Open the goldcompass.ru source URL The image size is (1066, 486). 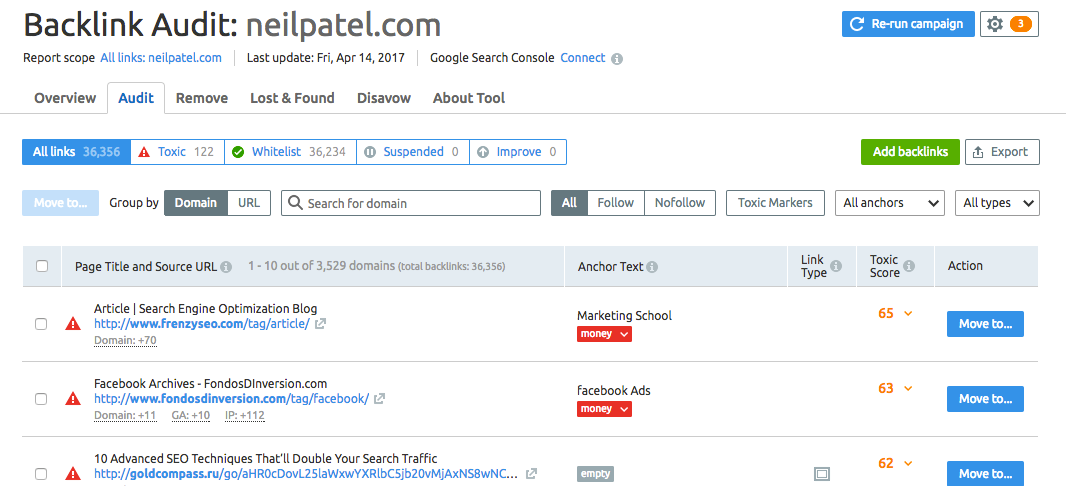308,474
